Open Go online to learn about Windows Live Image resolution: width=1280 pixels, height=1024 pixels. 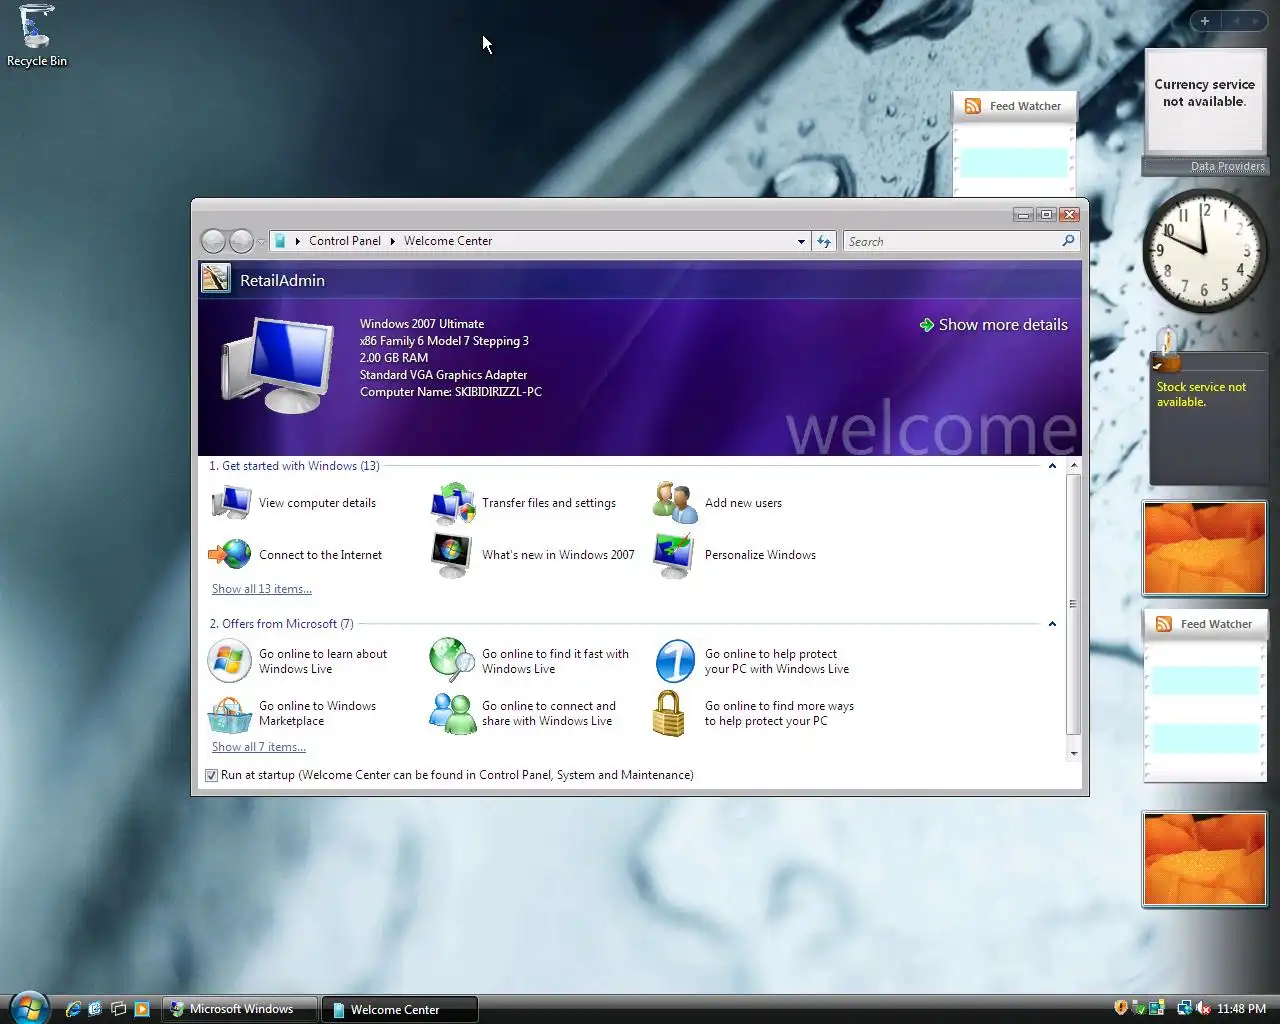298,661
